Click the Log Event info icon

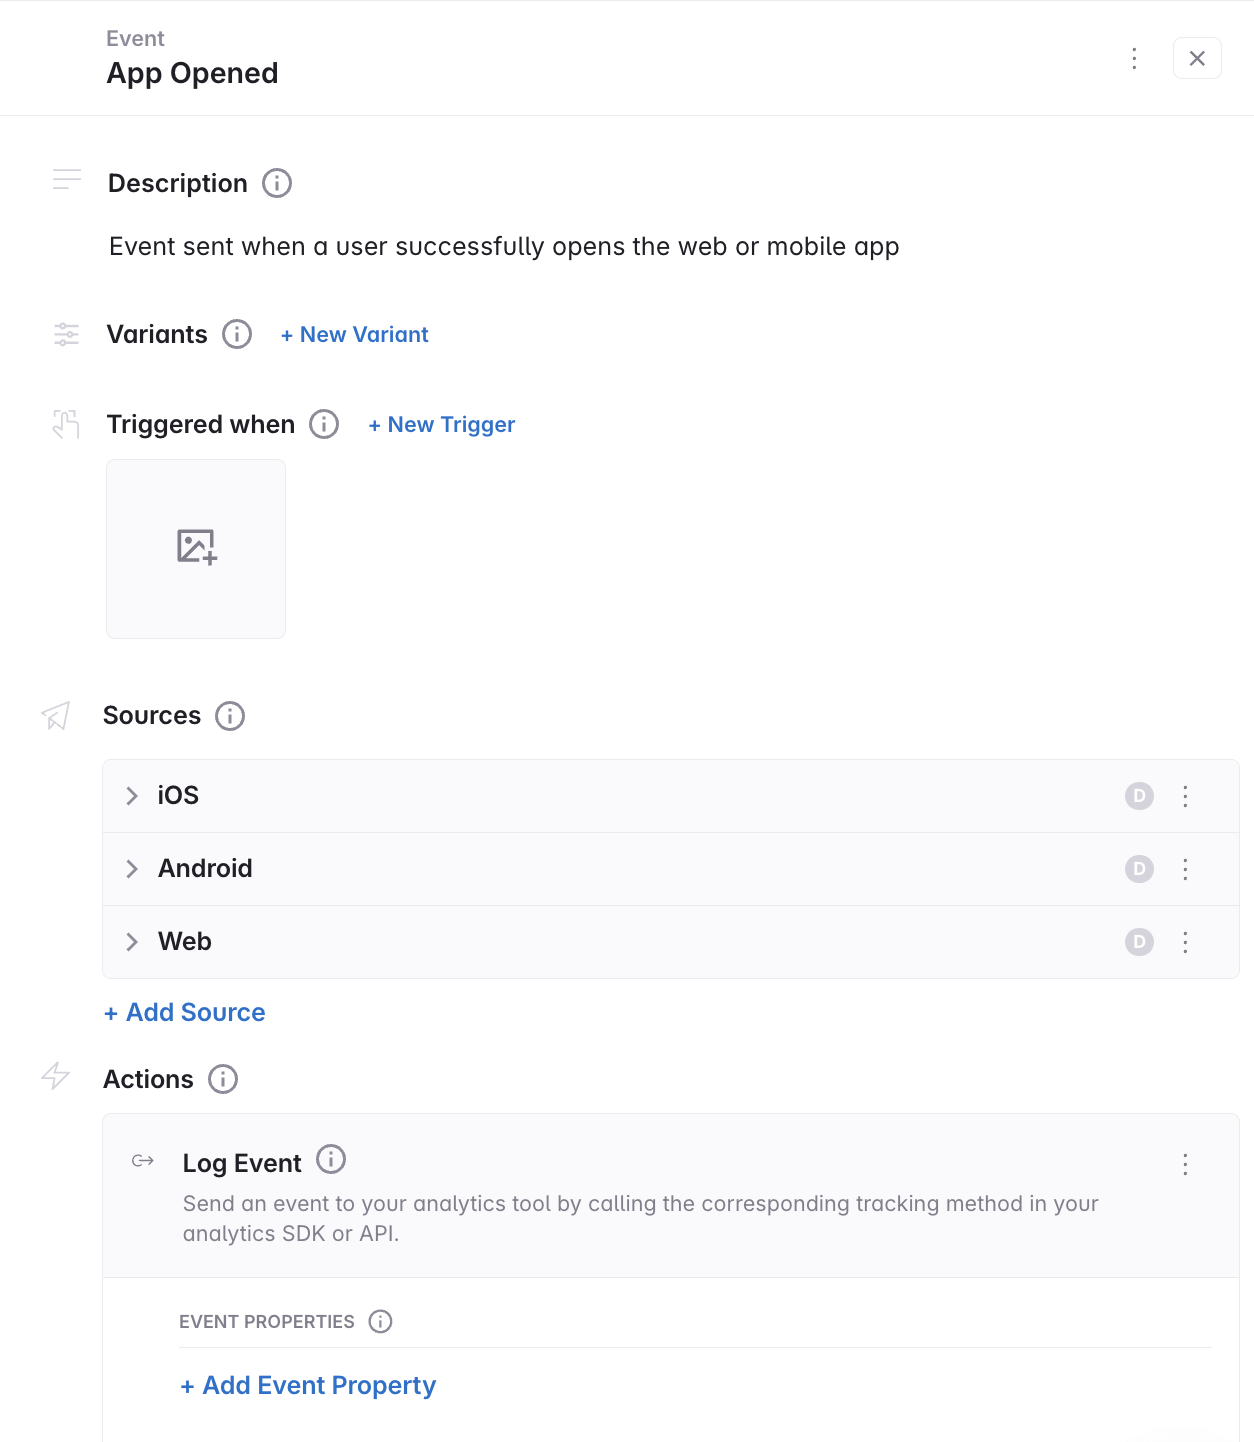click(x=331, y=1159)
